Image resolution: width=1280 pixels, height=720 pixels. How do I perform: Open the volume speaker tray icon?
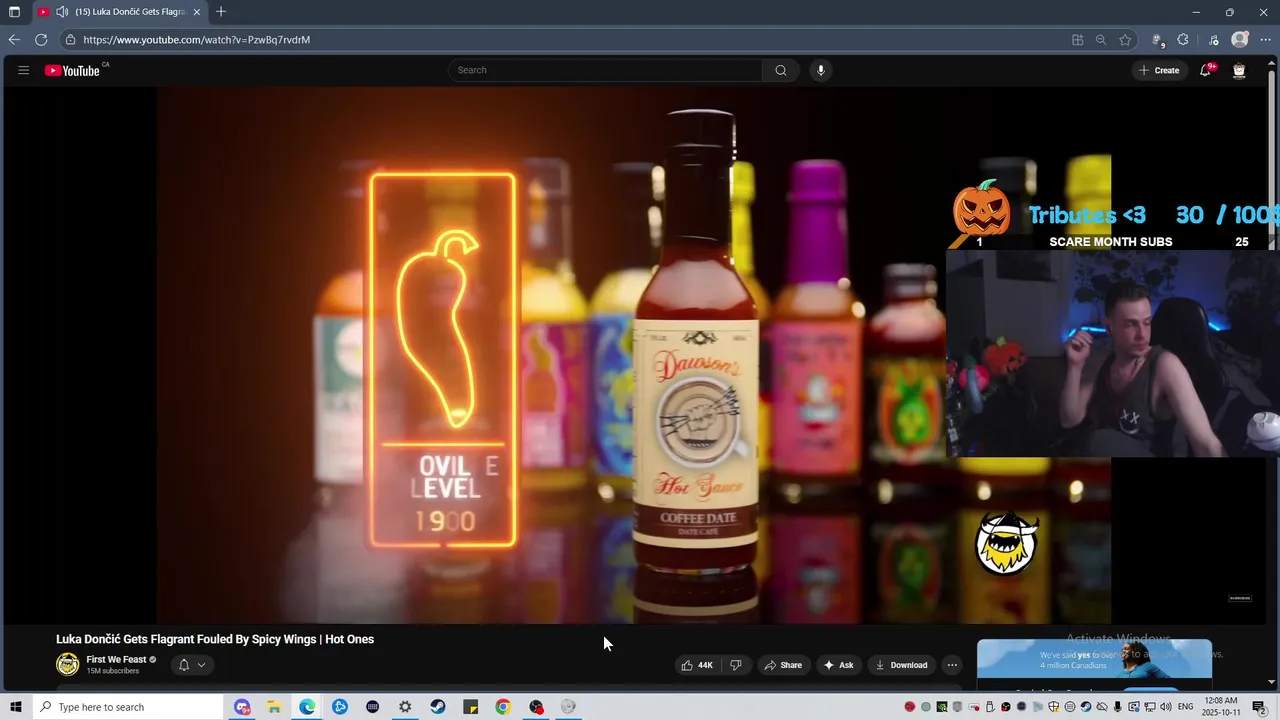pos(1166,707)
